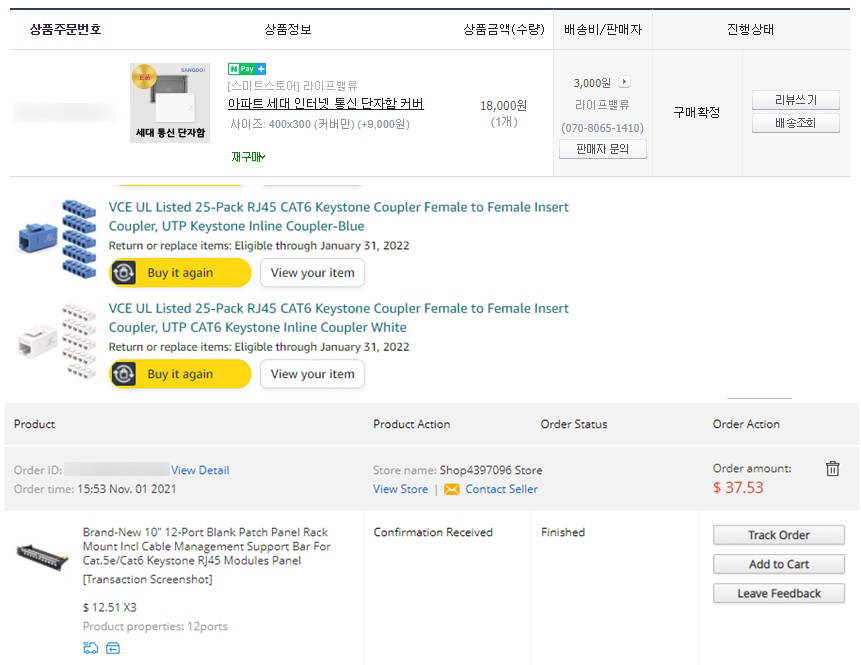This screenshot has height=665, width=861.
Task: Click the blue keystone coupler thumbnail
Action: pos(57,239)
